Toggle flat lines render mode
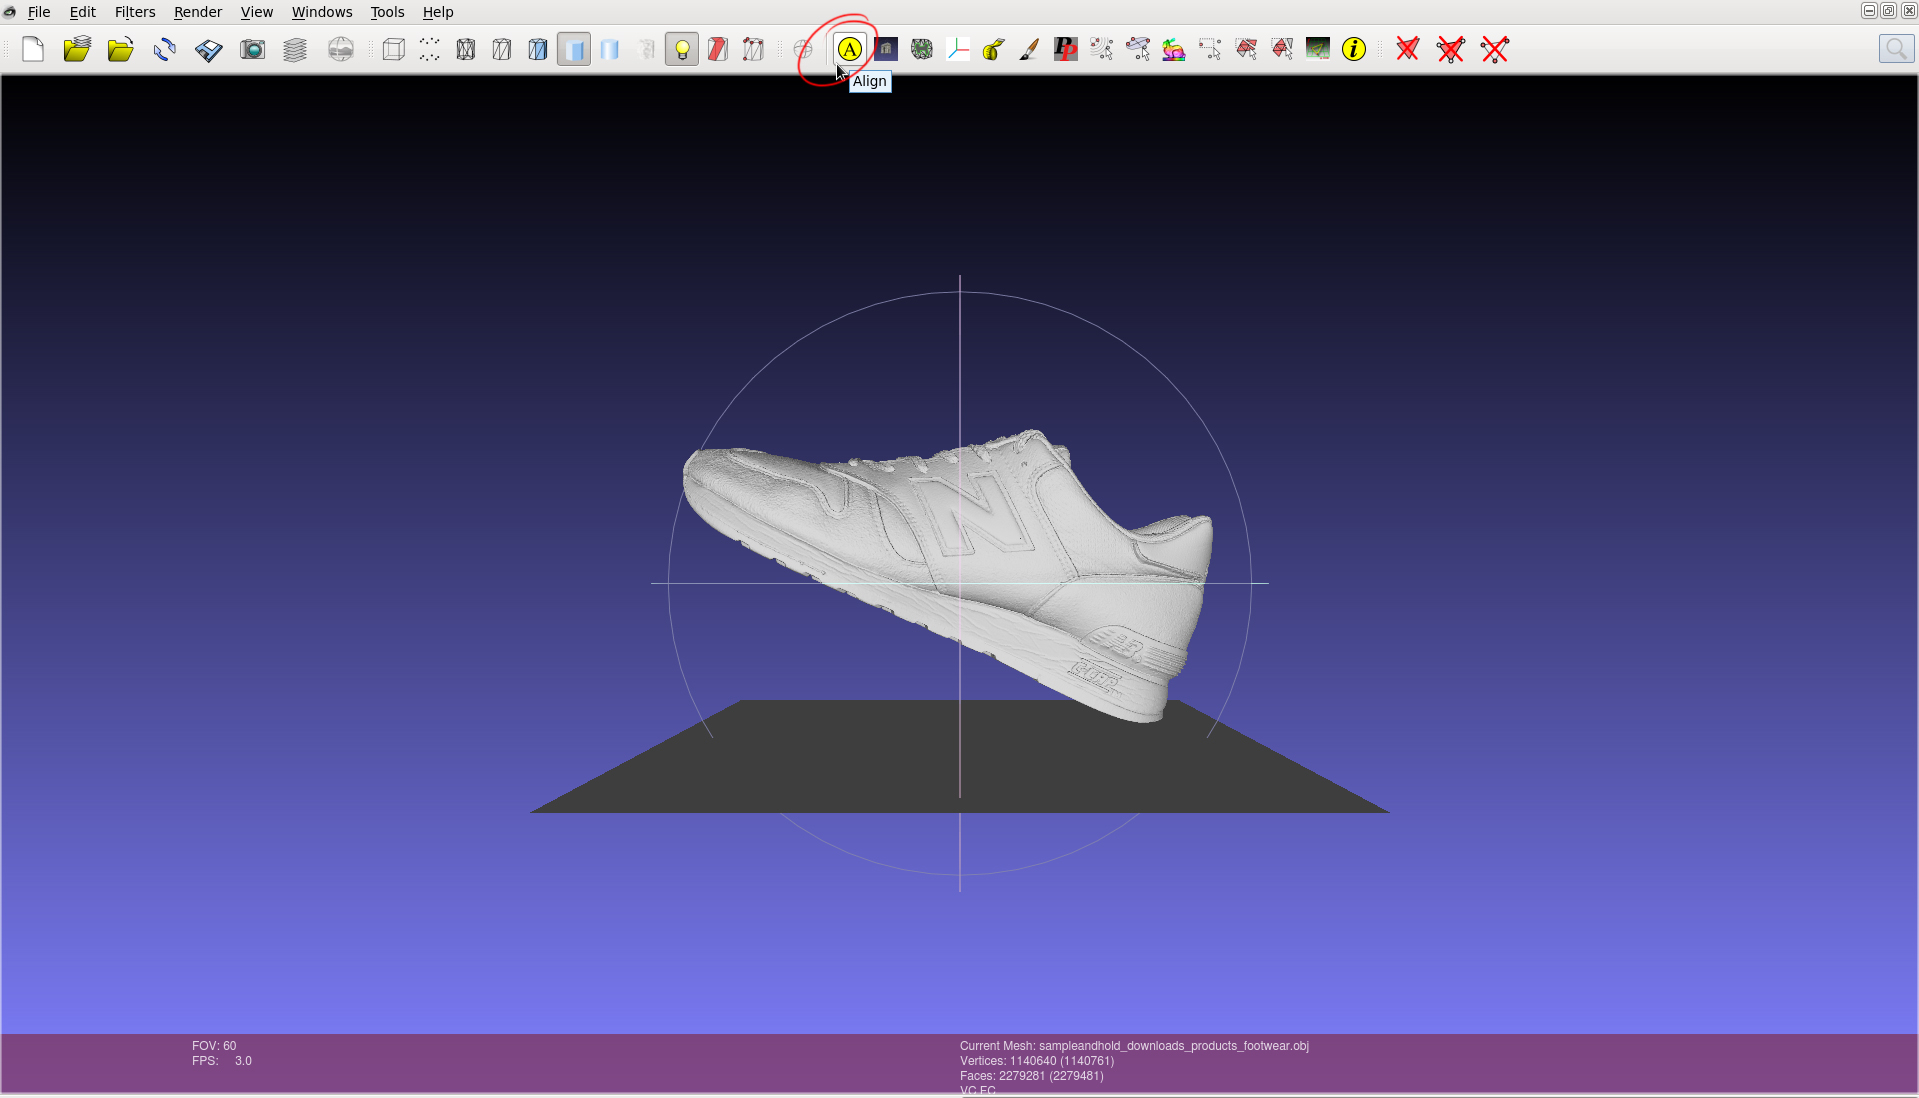The width and height of the screenshot is (1919, 1098). coord(538,49)
